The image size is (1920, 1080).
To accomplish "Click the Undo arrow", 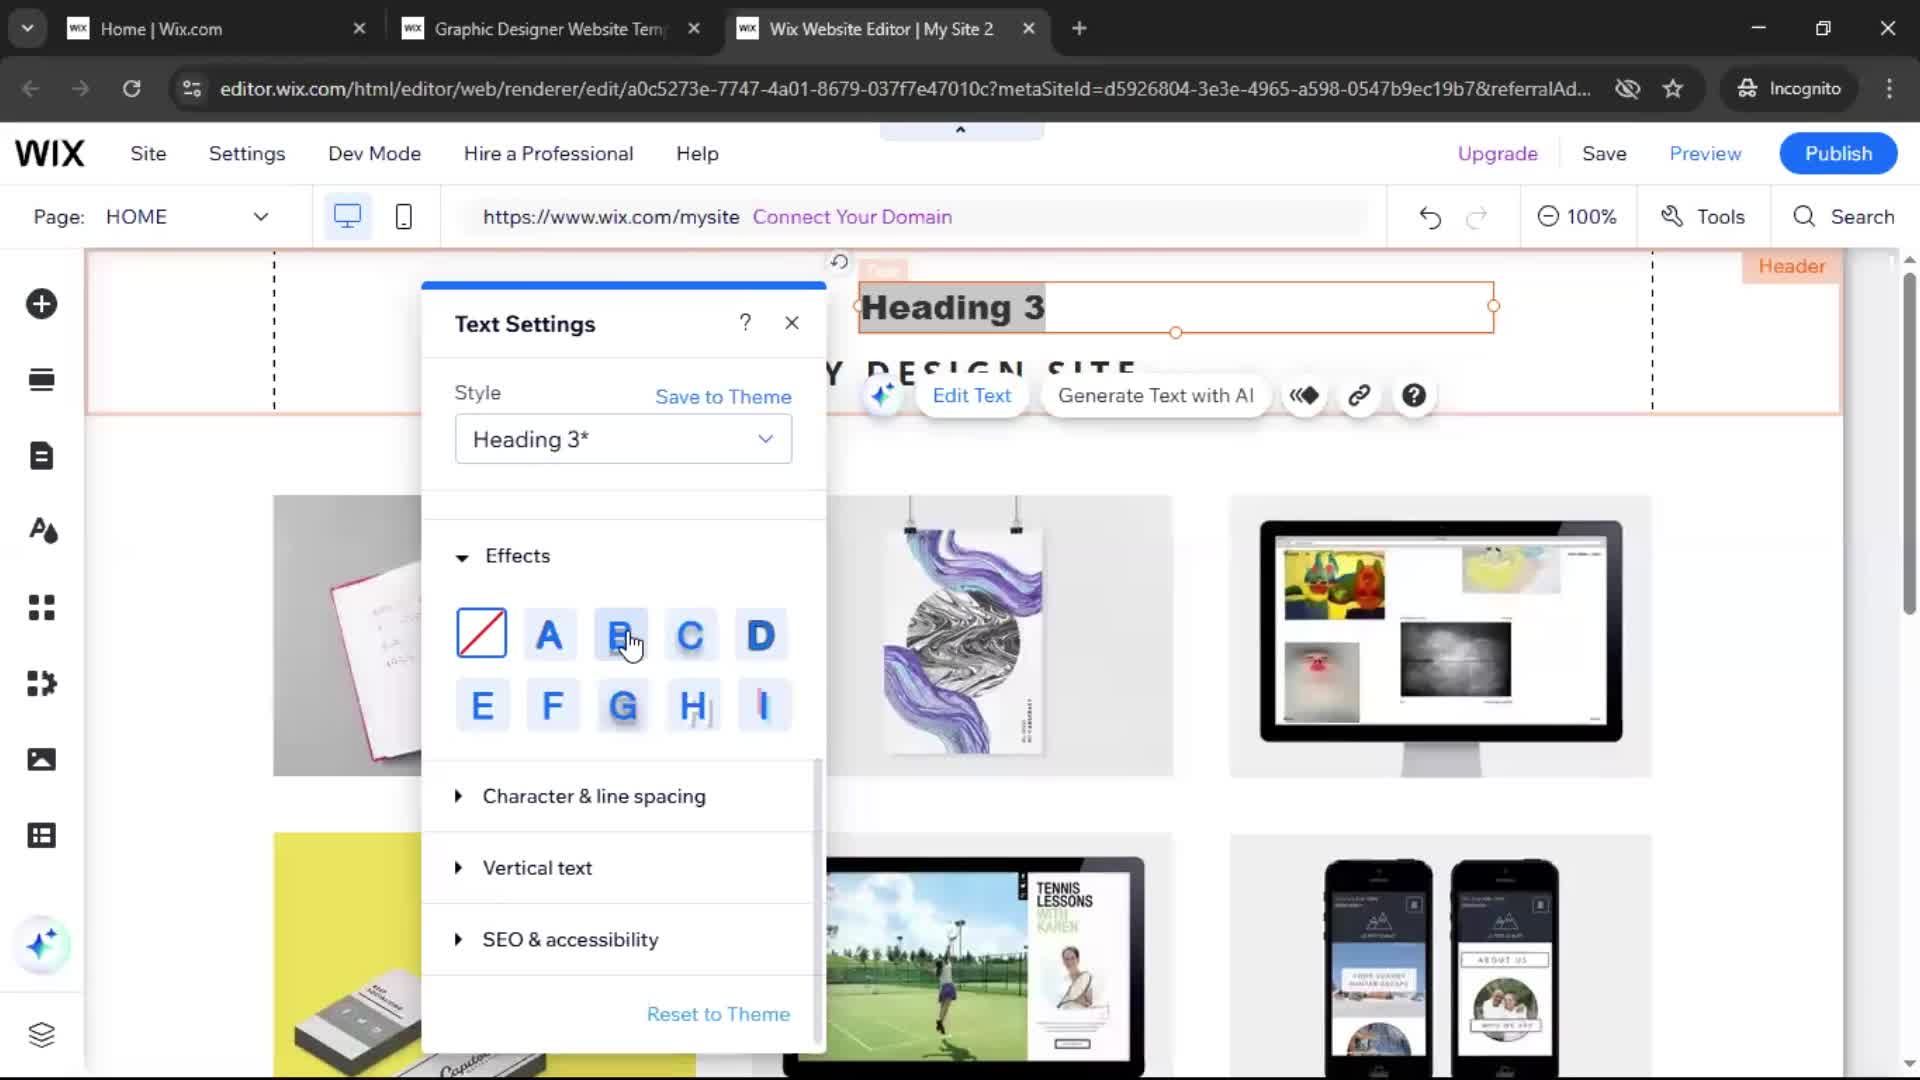I will (x=1430, y=217).
